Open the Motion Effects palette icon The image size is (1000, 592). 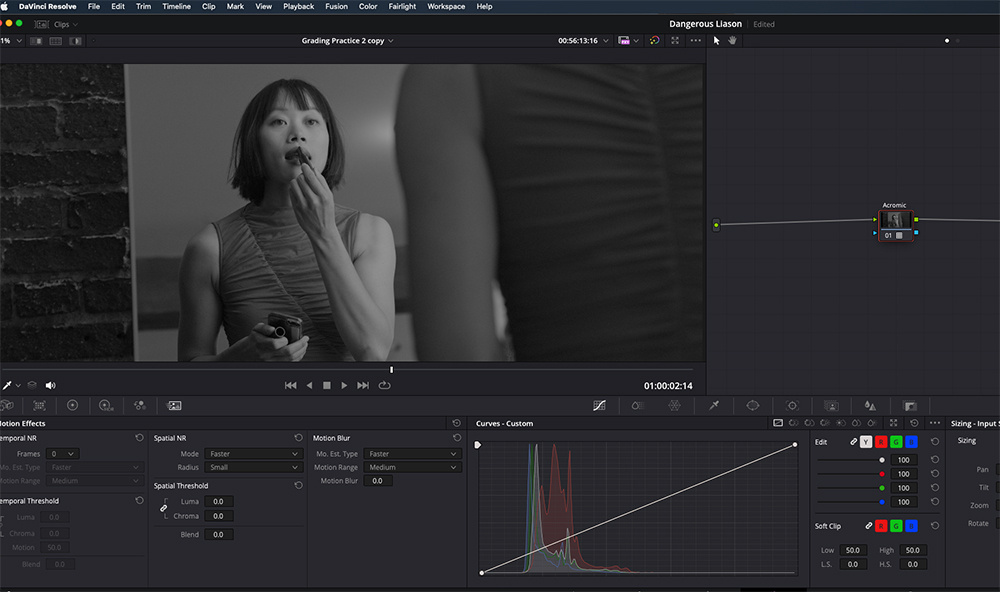(x=174, y=406)
